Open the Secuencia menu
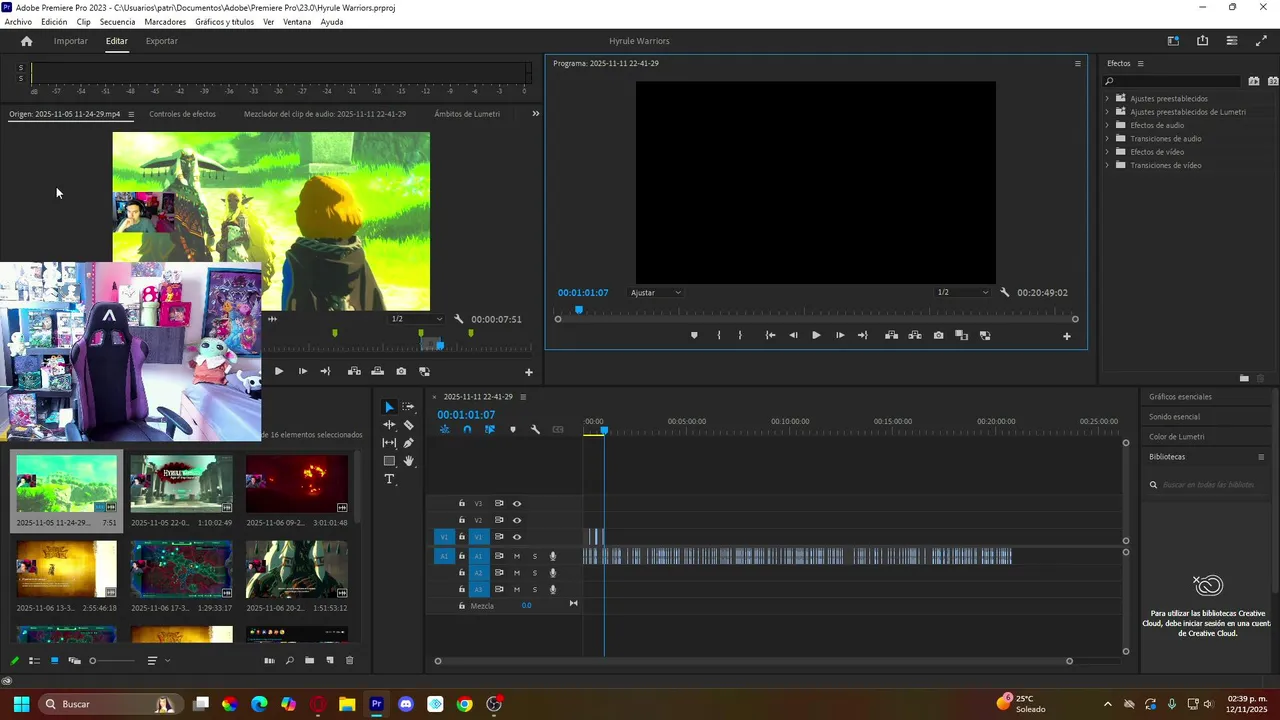 pos(117,22)
